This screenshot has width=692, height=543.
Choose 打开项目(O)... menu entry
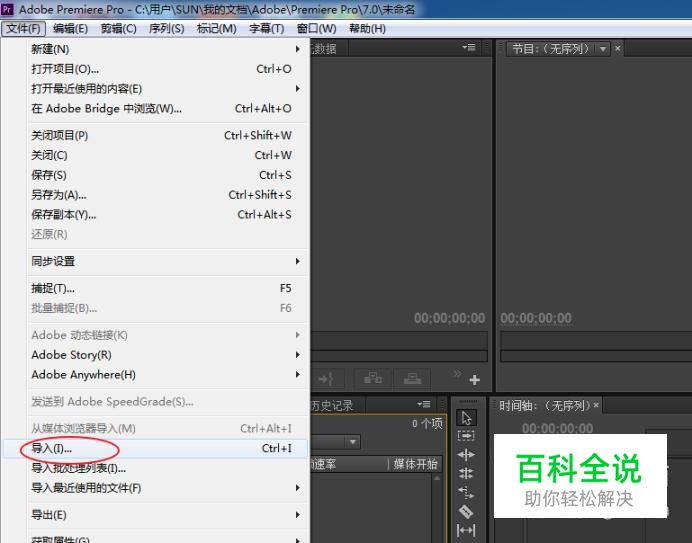(x=166, y=69)
